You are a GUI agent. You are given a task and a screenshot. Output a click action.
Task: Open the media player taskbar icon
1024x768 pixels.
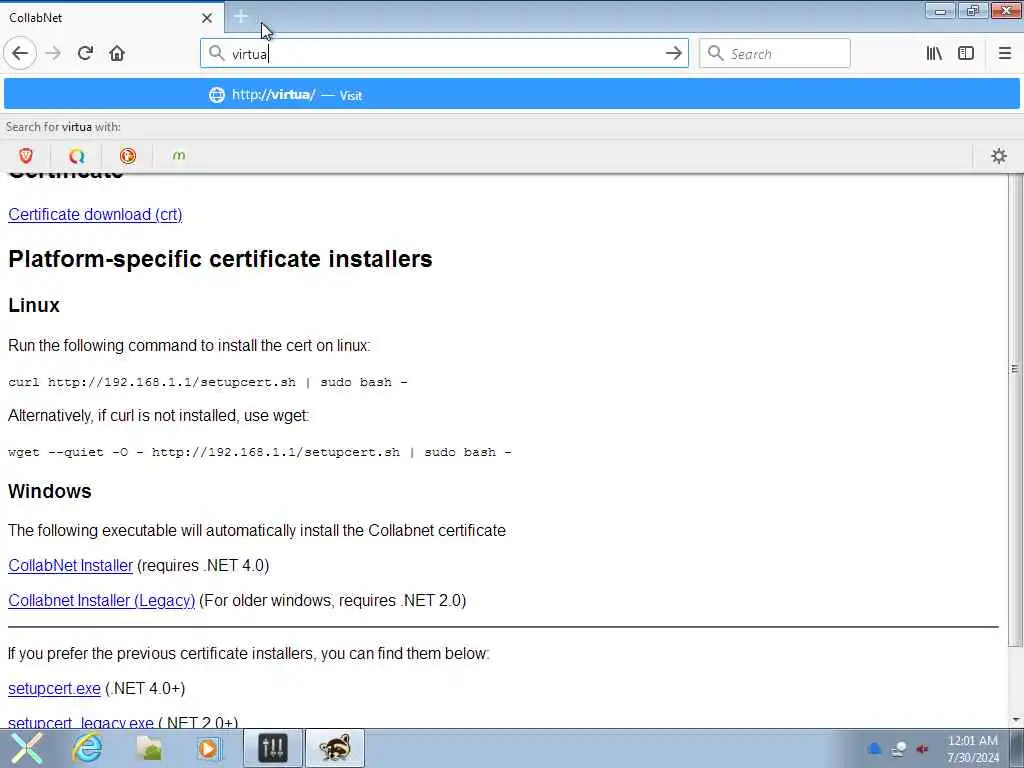click(209, 748)
